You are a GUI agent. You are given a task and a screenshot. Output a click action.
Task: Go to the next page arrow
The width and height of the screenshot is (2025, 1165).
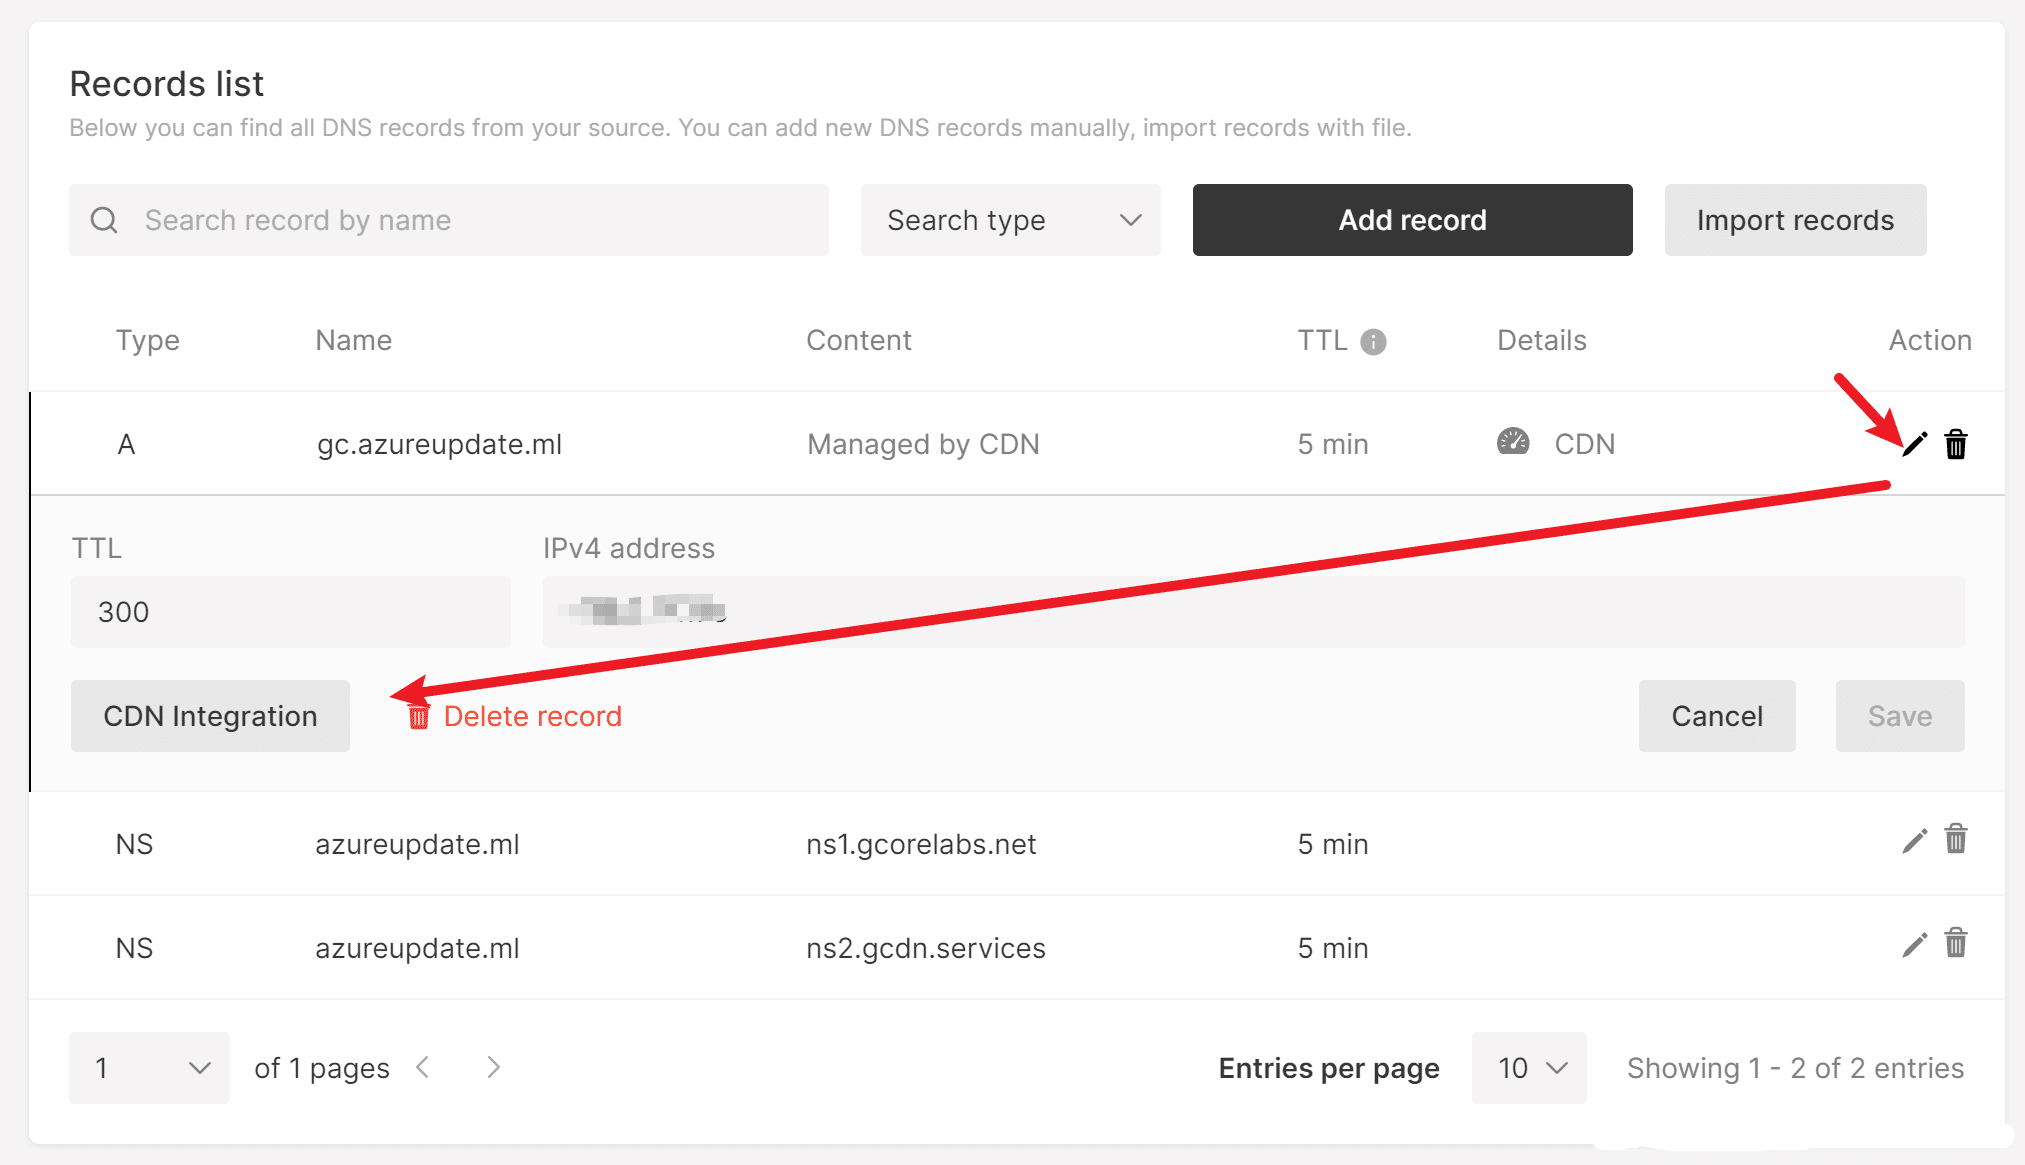pyautogui.click(x=493, y=1068)
